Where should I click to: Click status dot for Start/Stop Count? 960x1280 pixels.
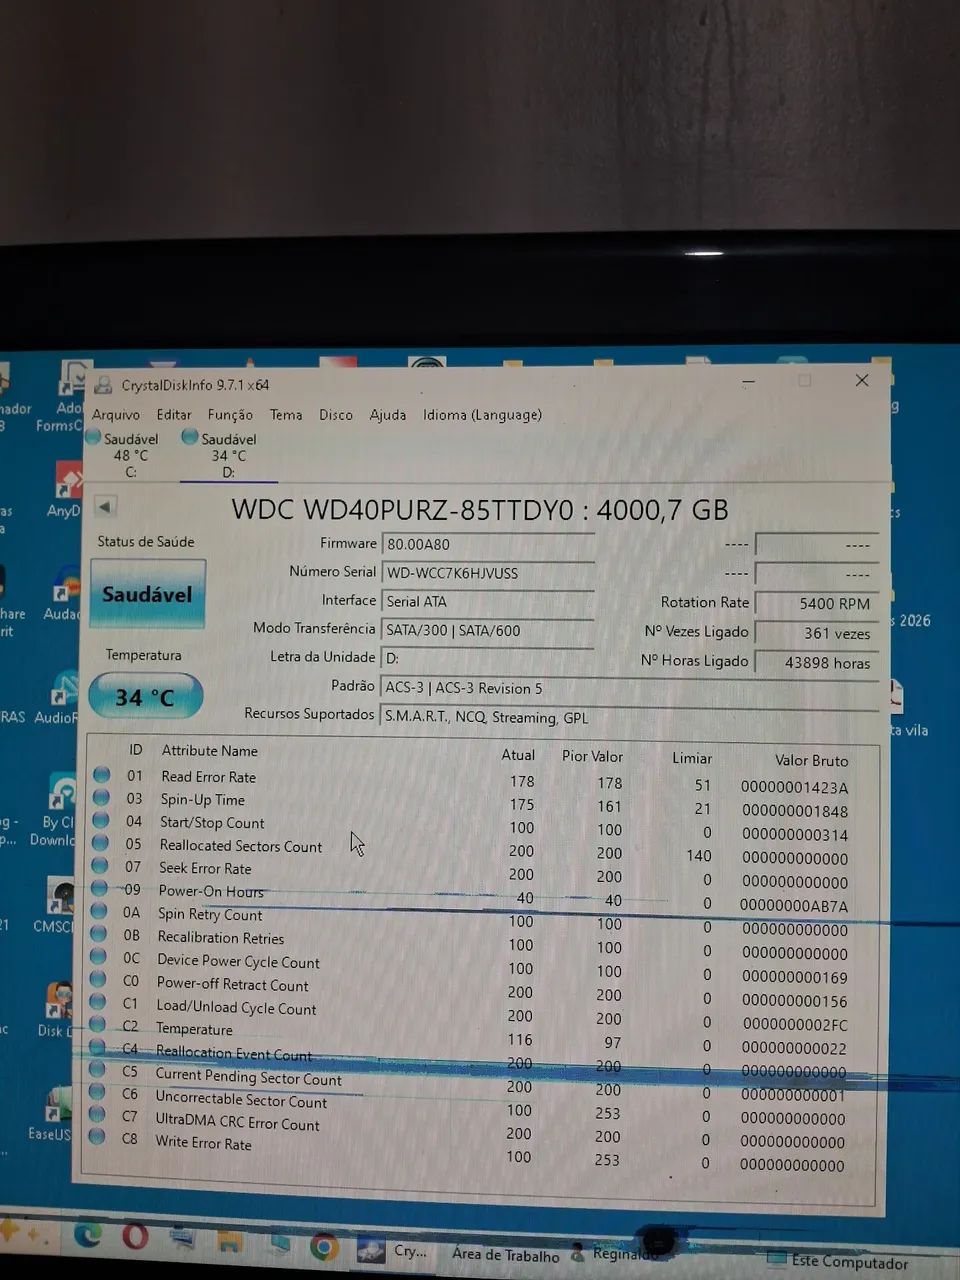pyautogui.click(x=101, y=821)
